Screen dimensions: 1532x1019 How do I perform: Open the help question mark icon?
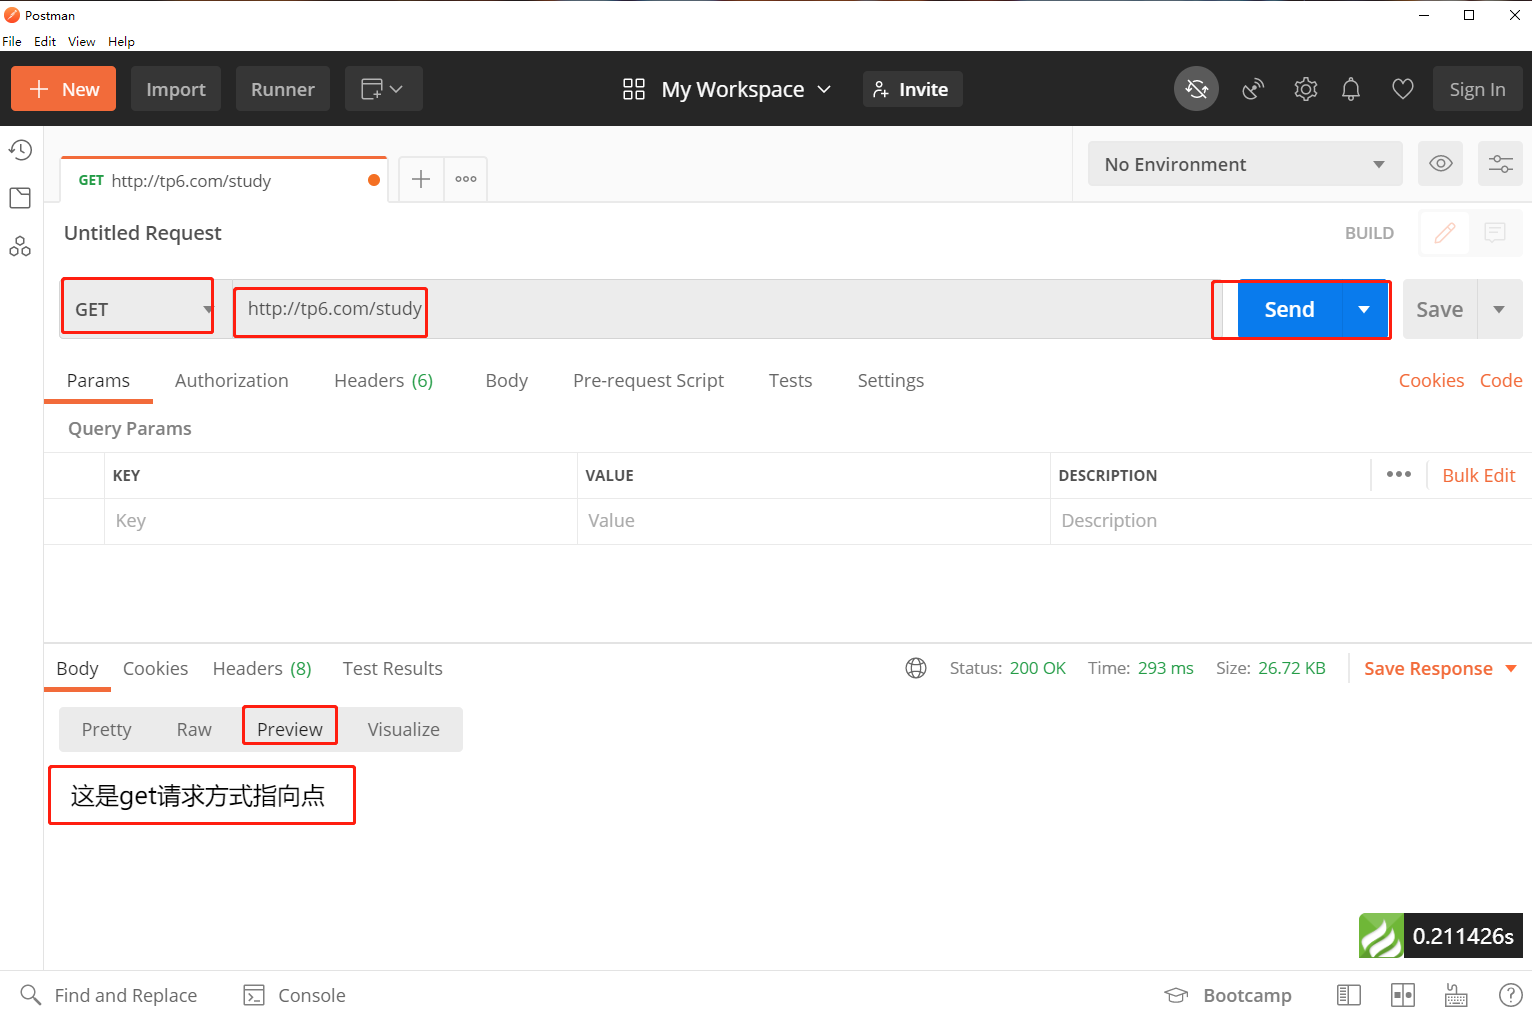coord(1510,995)
